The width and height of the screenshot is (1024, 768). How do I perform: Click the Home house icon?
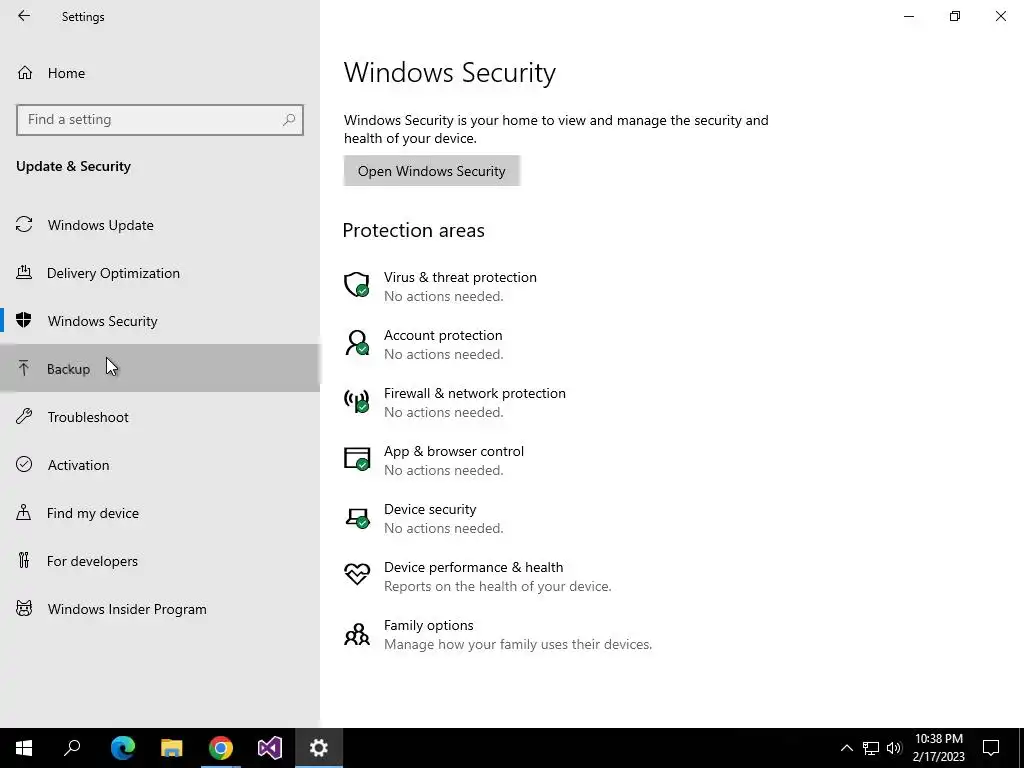pos(25,72)
